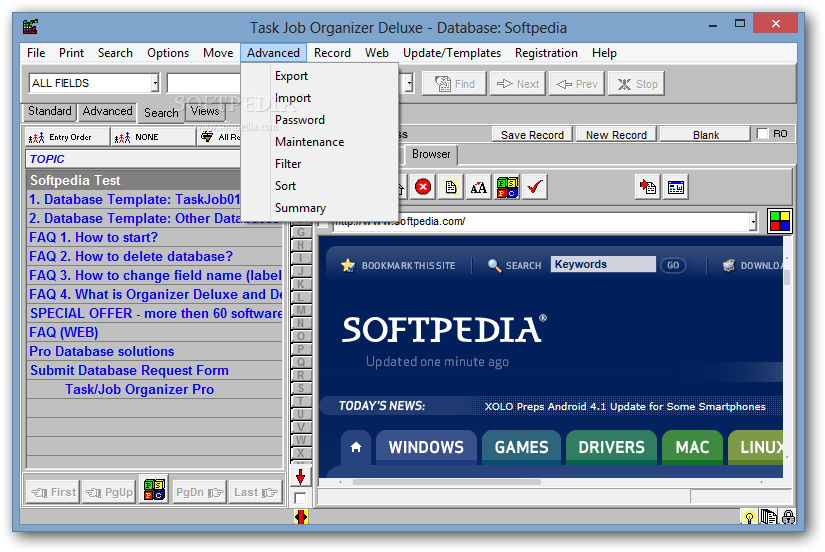Click the padlock icon in status bar
Image resolution: width=825 pixels, height=552 pixels.
788,517
